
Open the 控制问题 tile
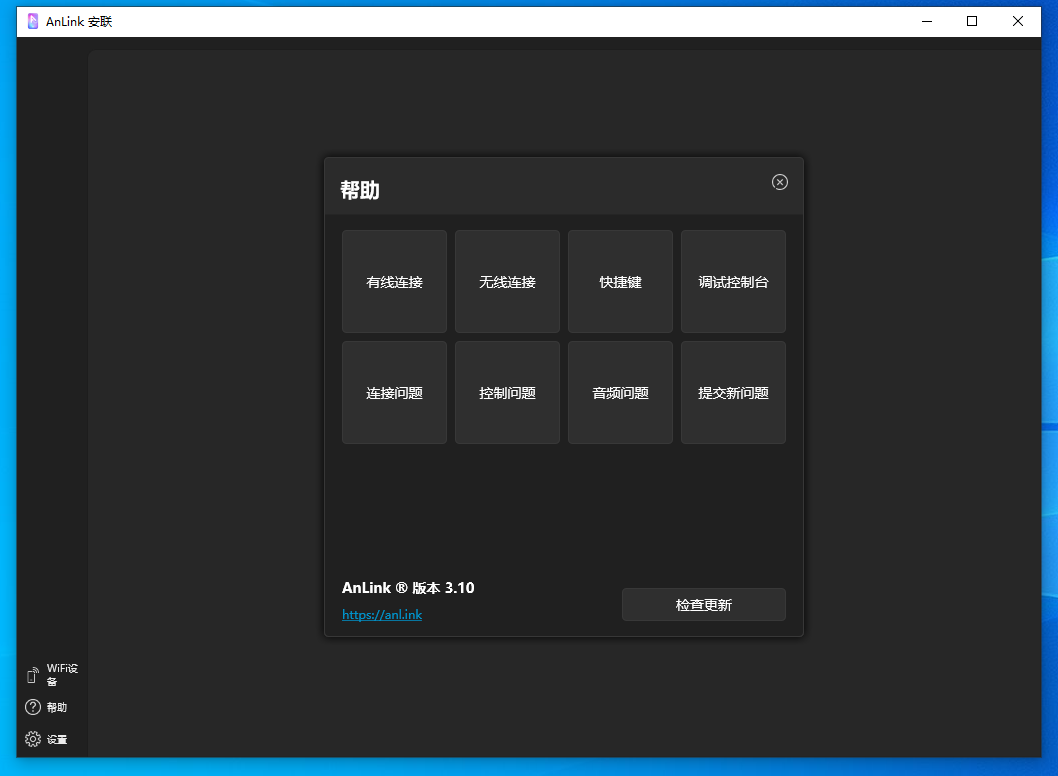click(507, 392)
